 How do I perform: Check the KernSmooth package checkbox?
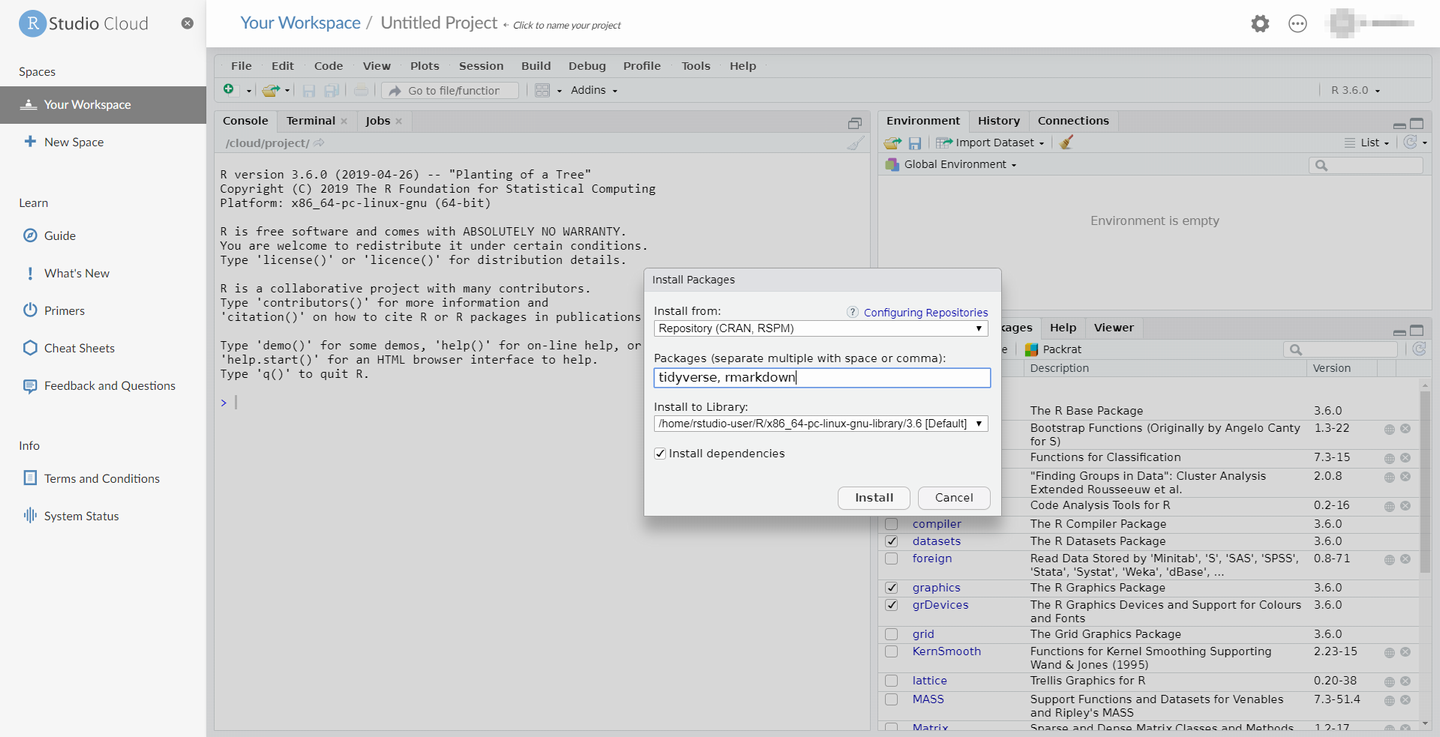(x=891, y=652)
